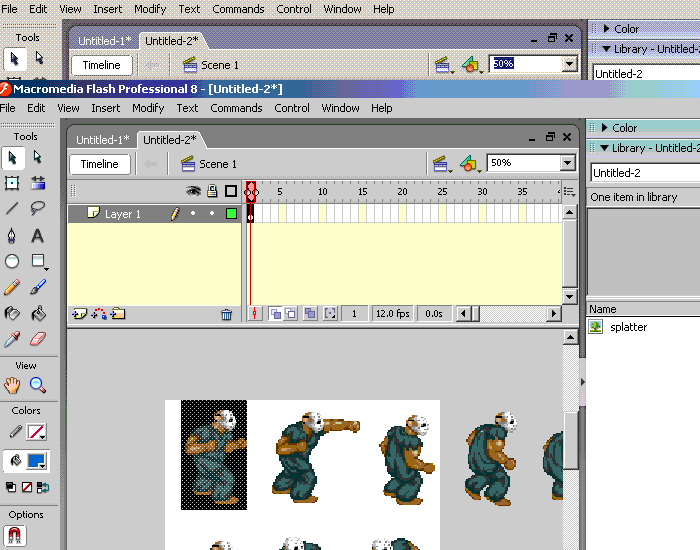Click the Edit Scene clapperboard icon
The image size is (700, 550).
tap(442, 164)
